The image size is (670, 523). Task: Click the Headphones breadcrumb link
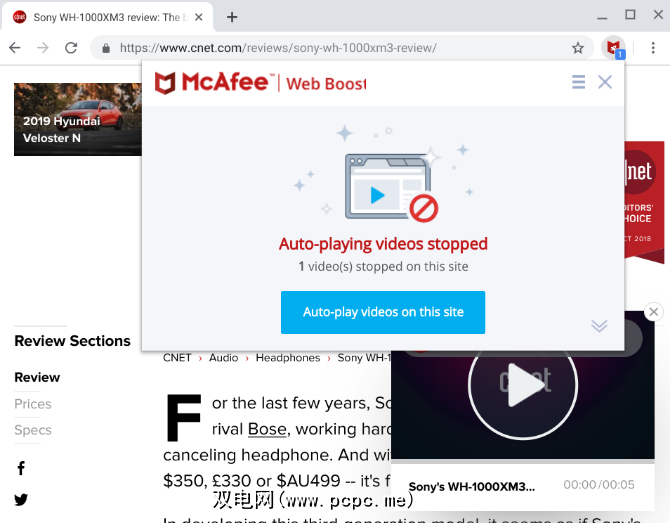[x=288, y=358]
